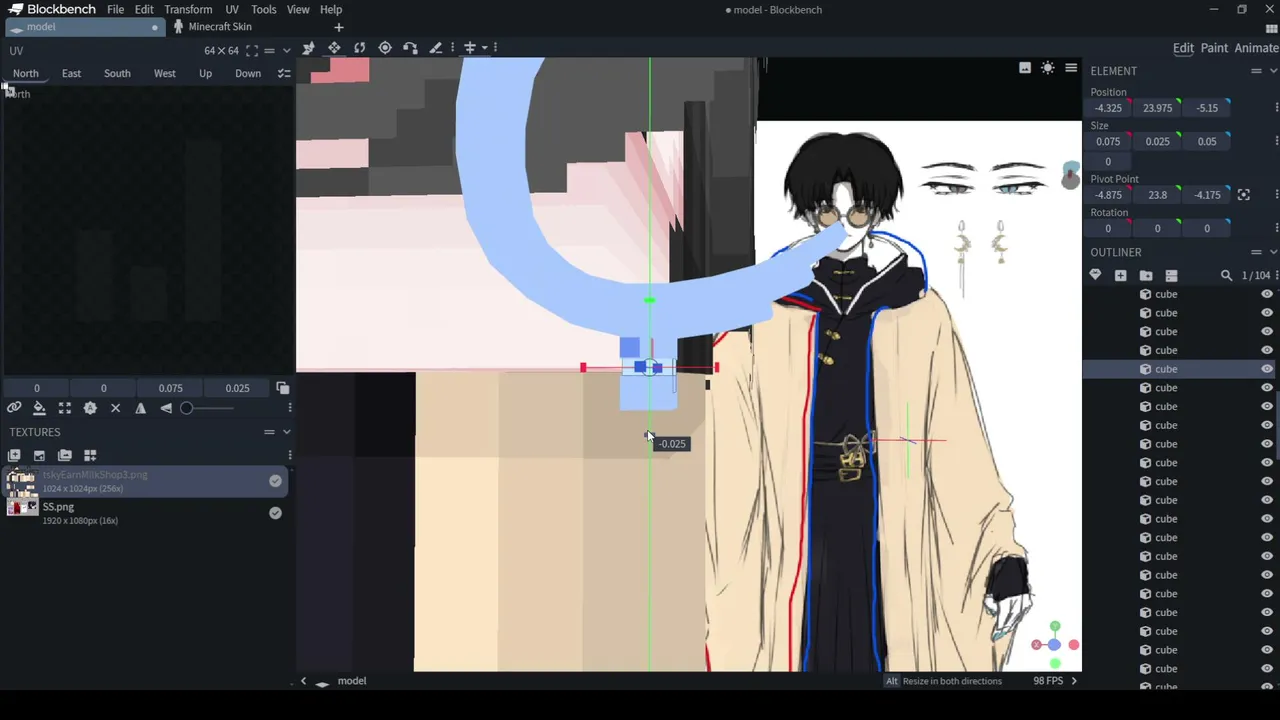
Task: Click the Auto UV icon
Action: coord(90,408)
